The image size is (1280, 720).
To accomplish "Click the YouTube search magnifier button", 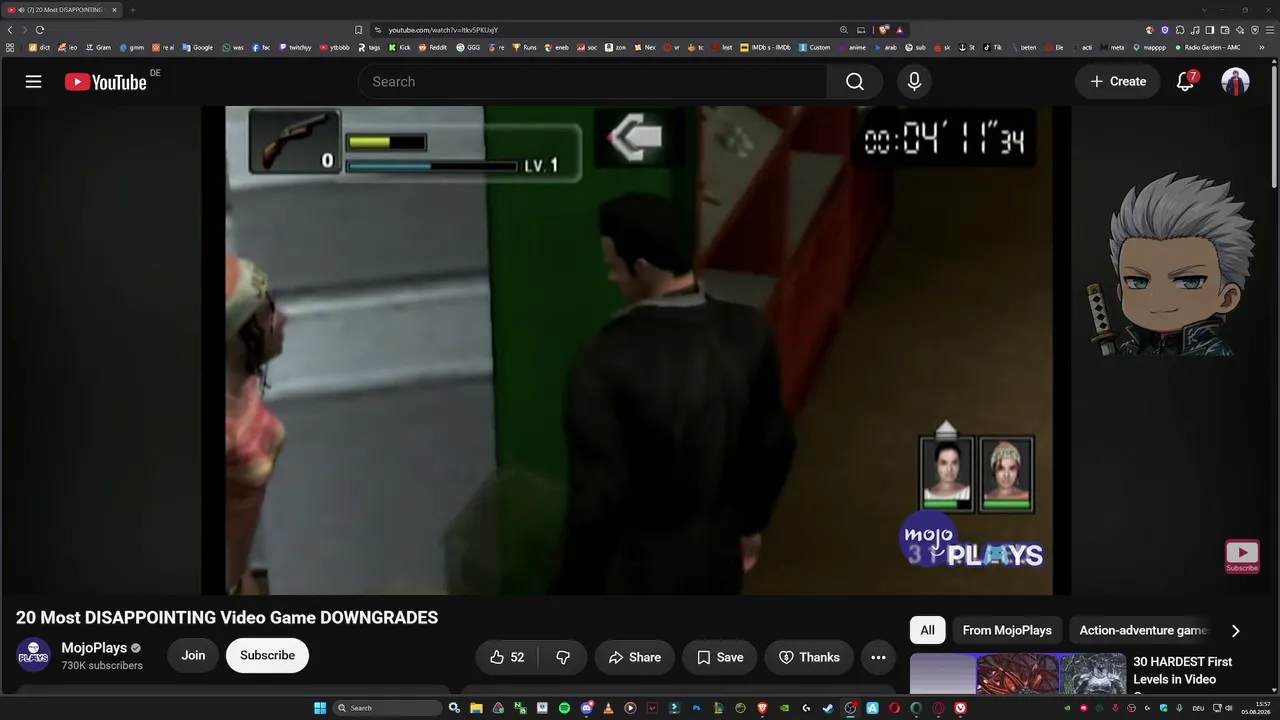I will click(855, 82).
